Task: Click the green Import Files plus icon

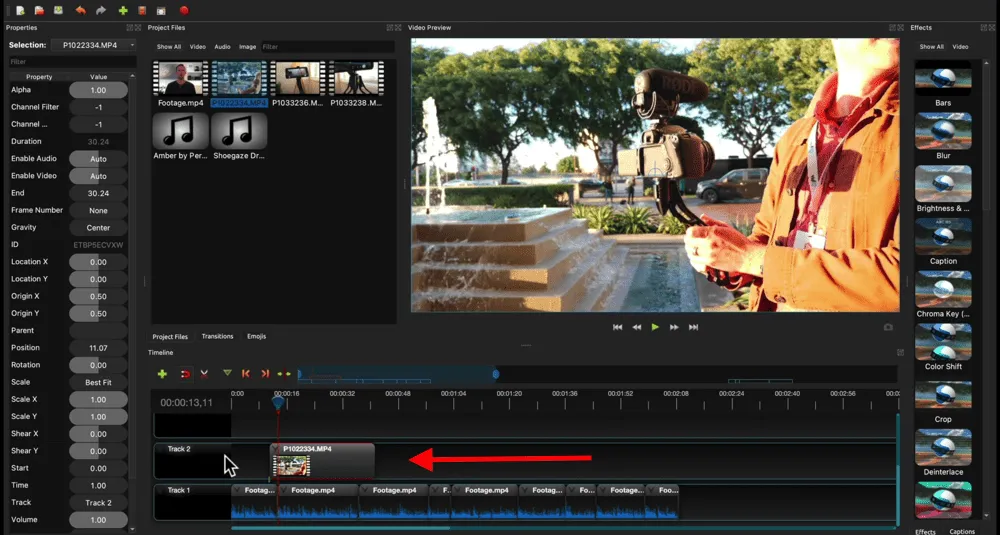Action: [x=123, y=10]
